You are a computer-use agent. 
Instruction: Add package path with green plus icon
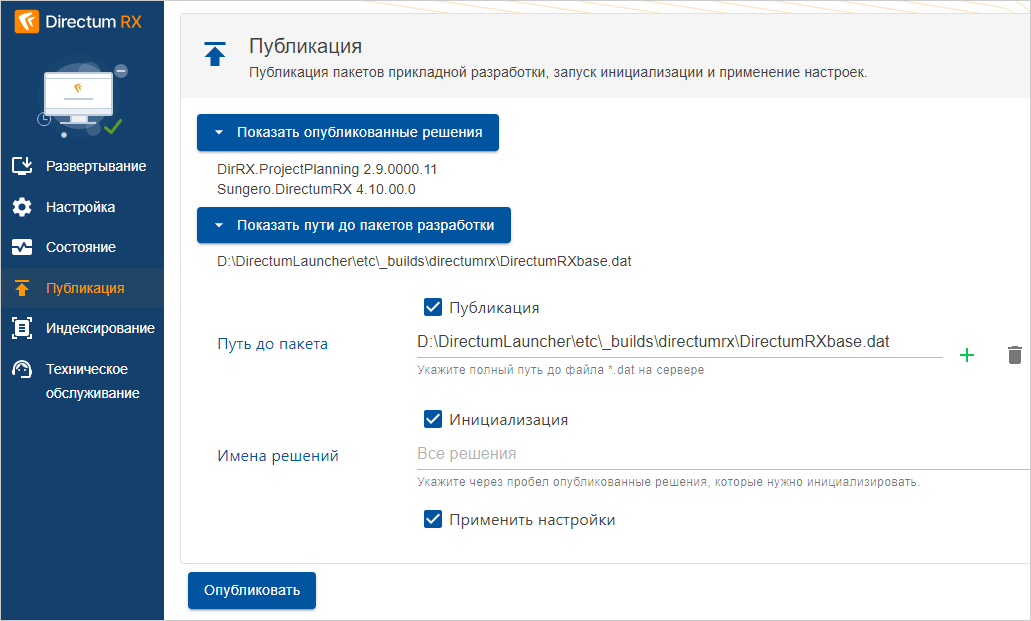pyautogui.click(x=967, y=355)
